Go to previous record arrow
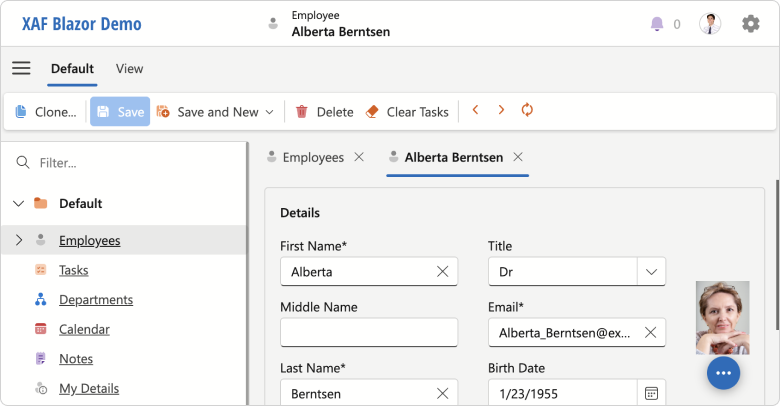Image resolution: width=780 pixels, height=406 pixels. point(476,111)
